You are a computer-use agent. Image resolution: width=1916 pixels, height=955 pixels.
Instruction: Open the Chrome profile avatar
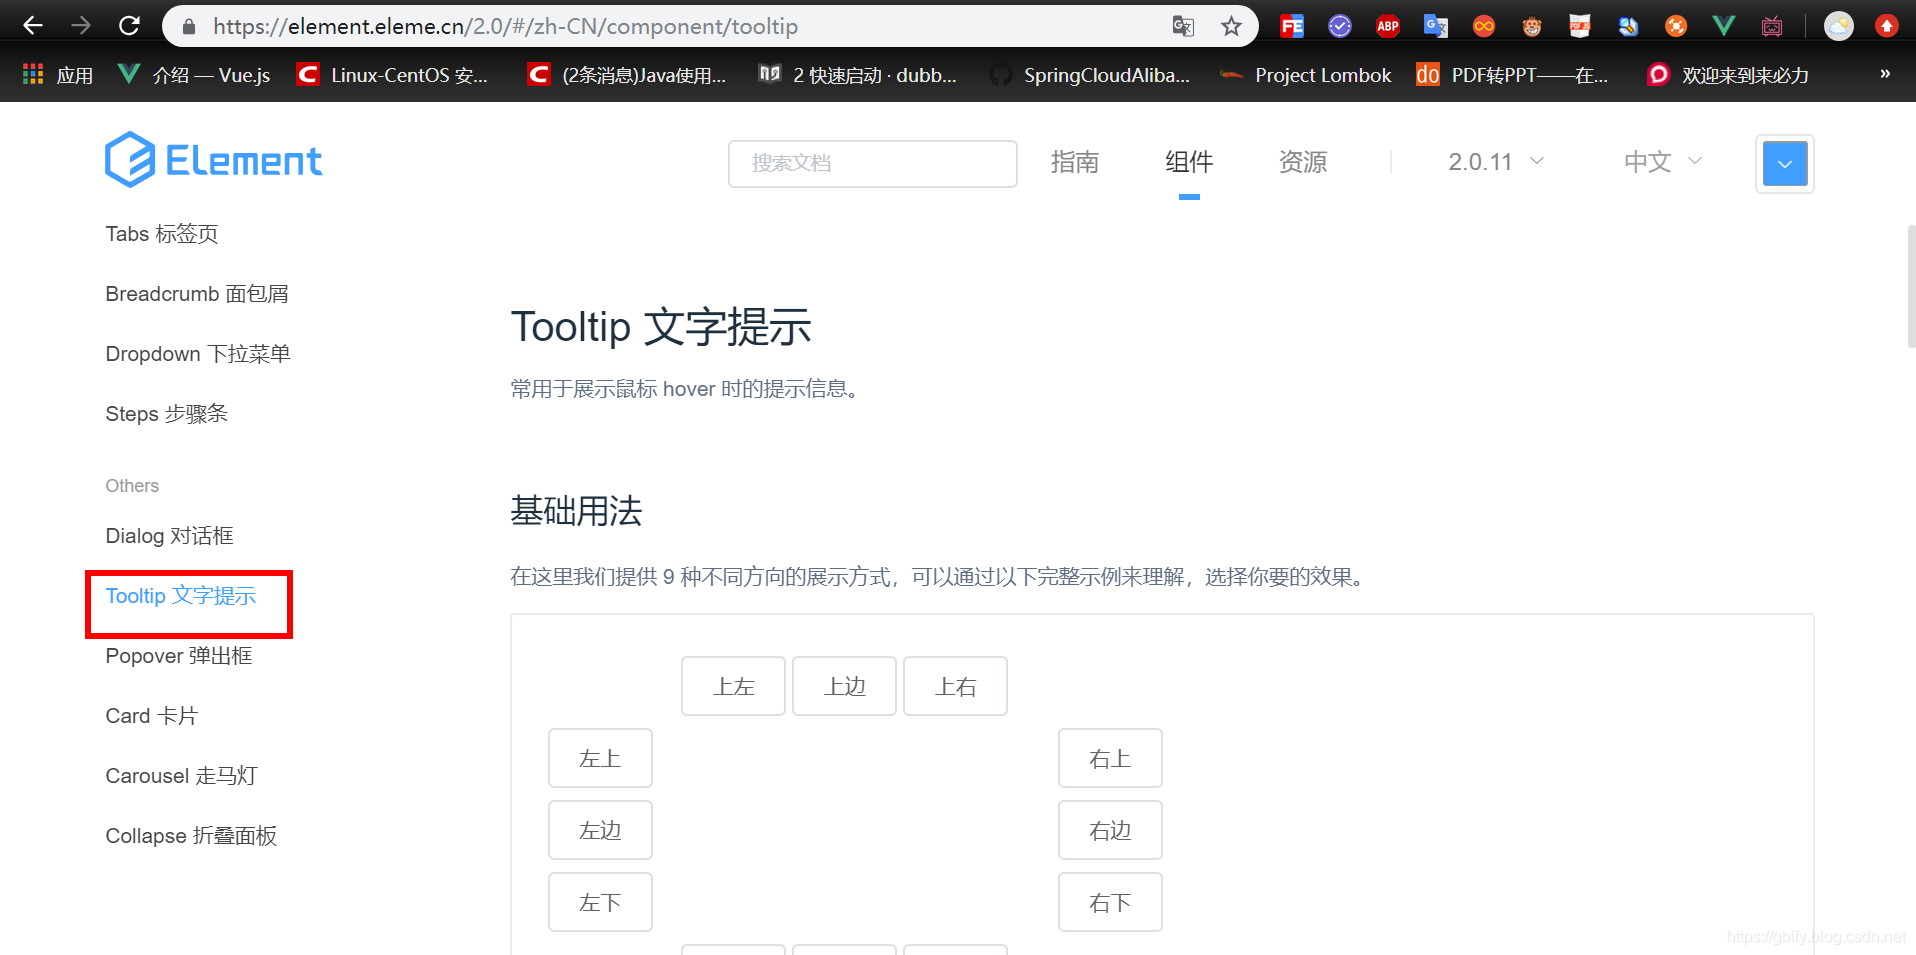tap(1838, 26)
